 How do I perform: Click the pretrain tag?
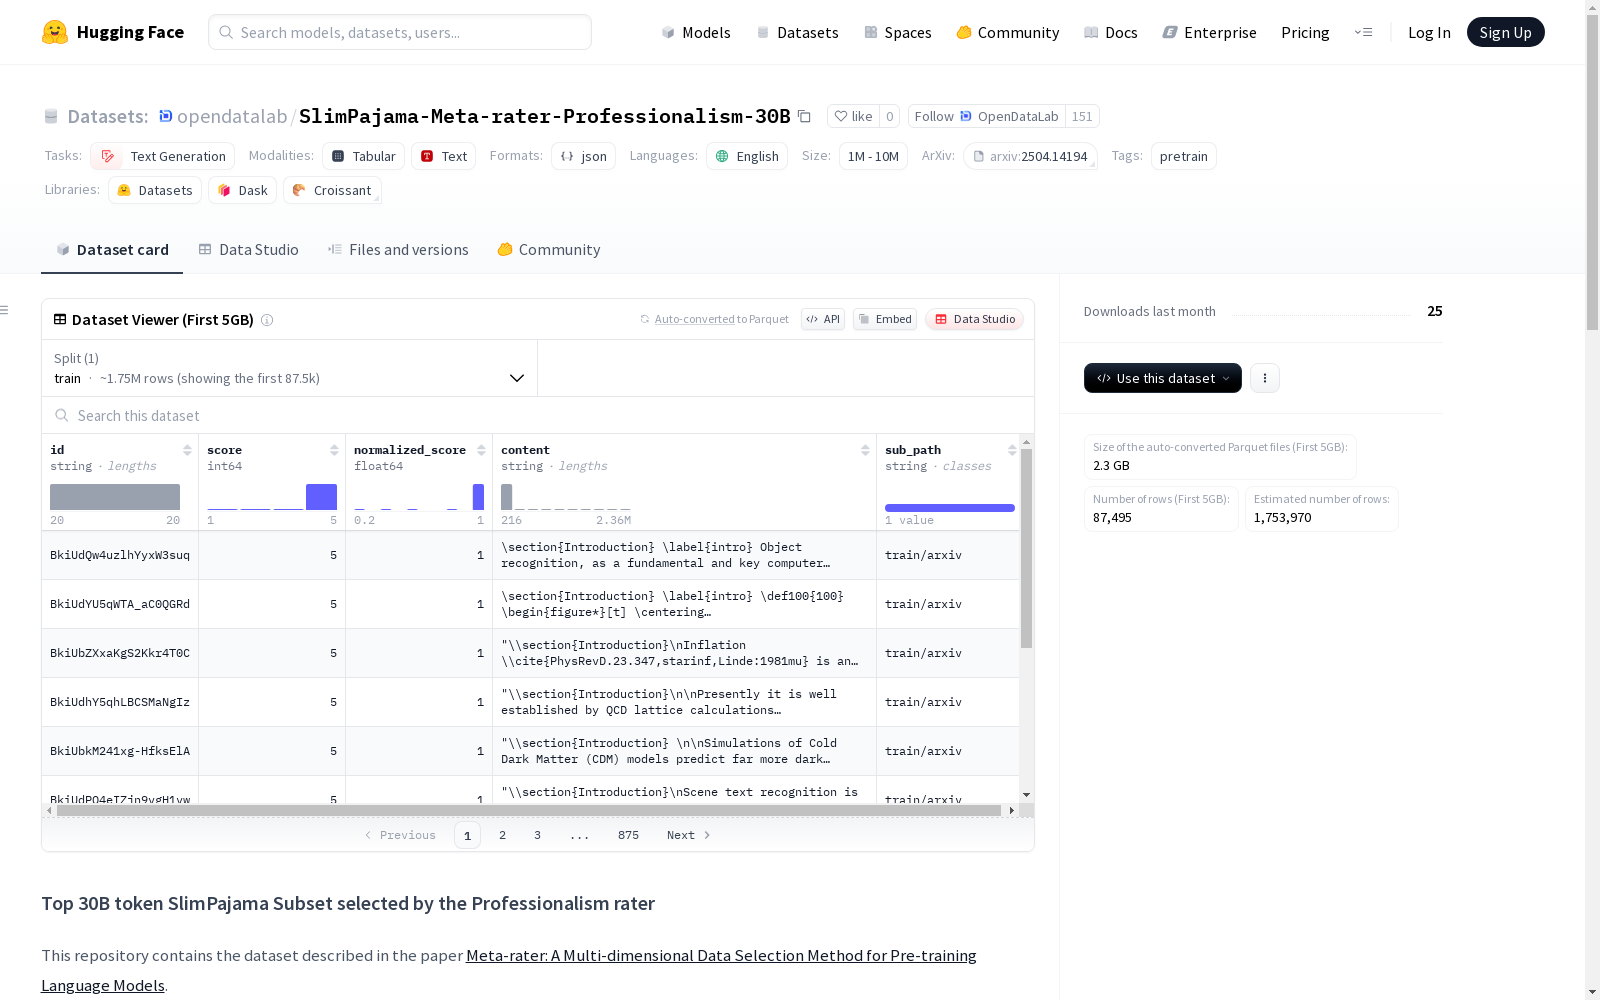[x=1184, y=156]
